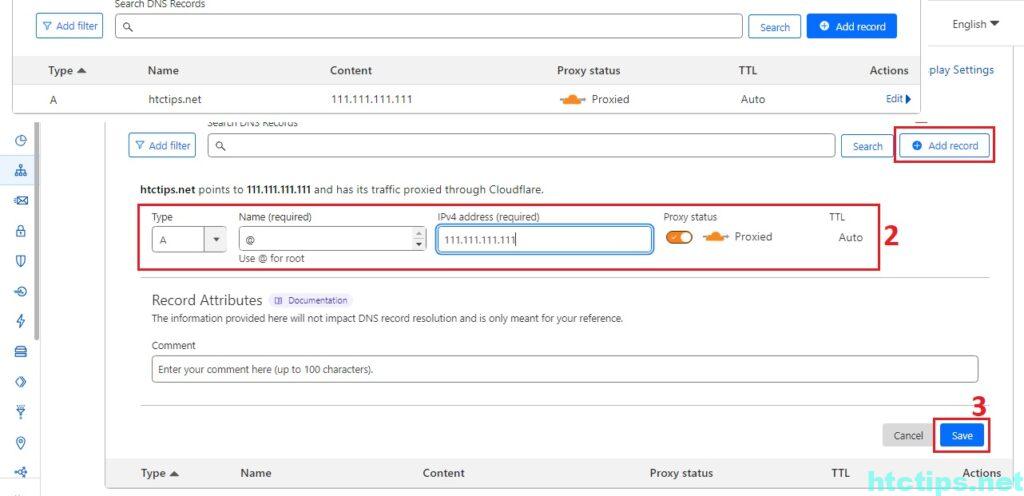
Task: Click the location pin sidebar icon
Action: point(20,443)
